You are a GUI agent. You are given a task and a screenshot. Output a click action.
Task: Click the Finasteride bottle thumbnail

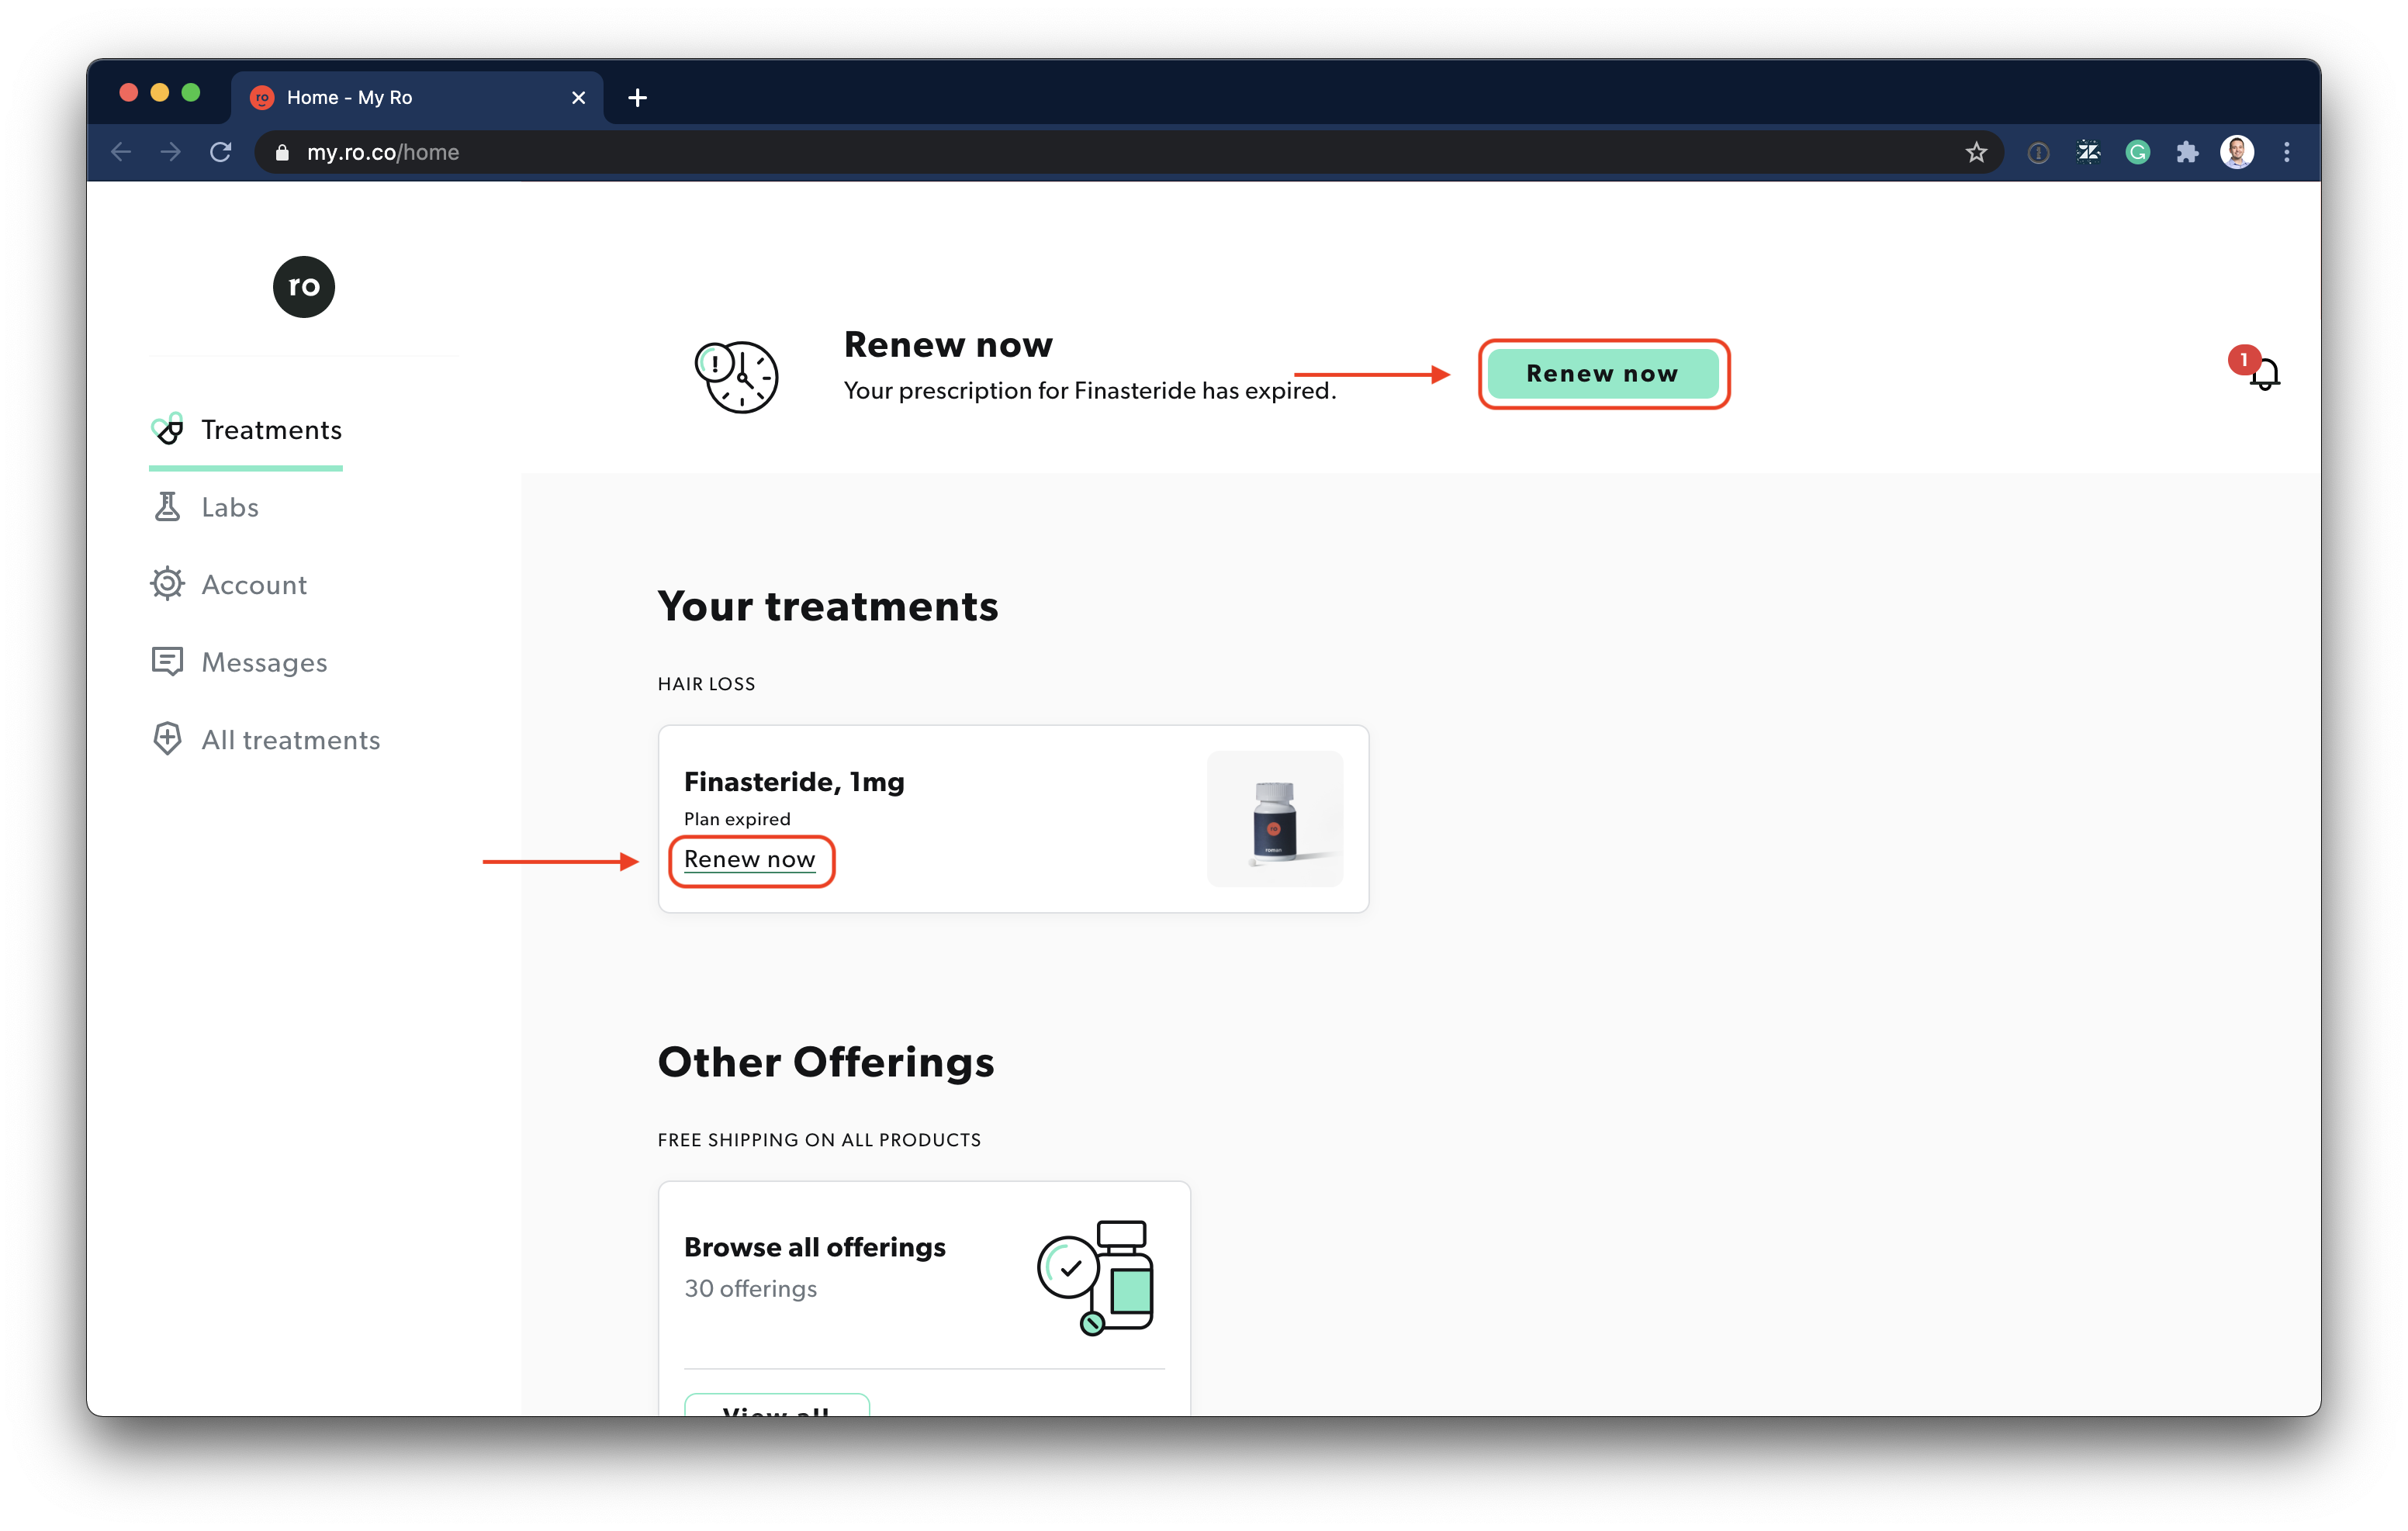pyautogui.click(x=1275, y=819)
